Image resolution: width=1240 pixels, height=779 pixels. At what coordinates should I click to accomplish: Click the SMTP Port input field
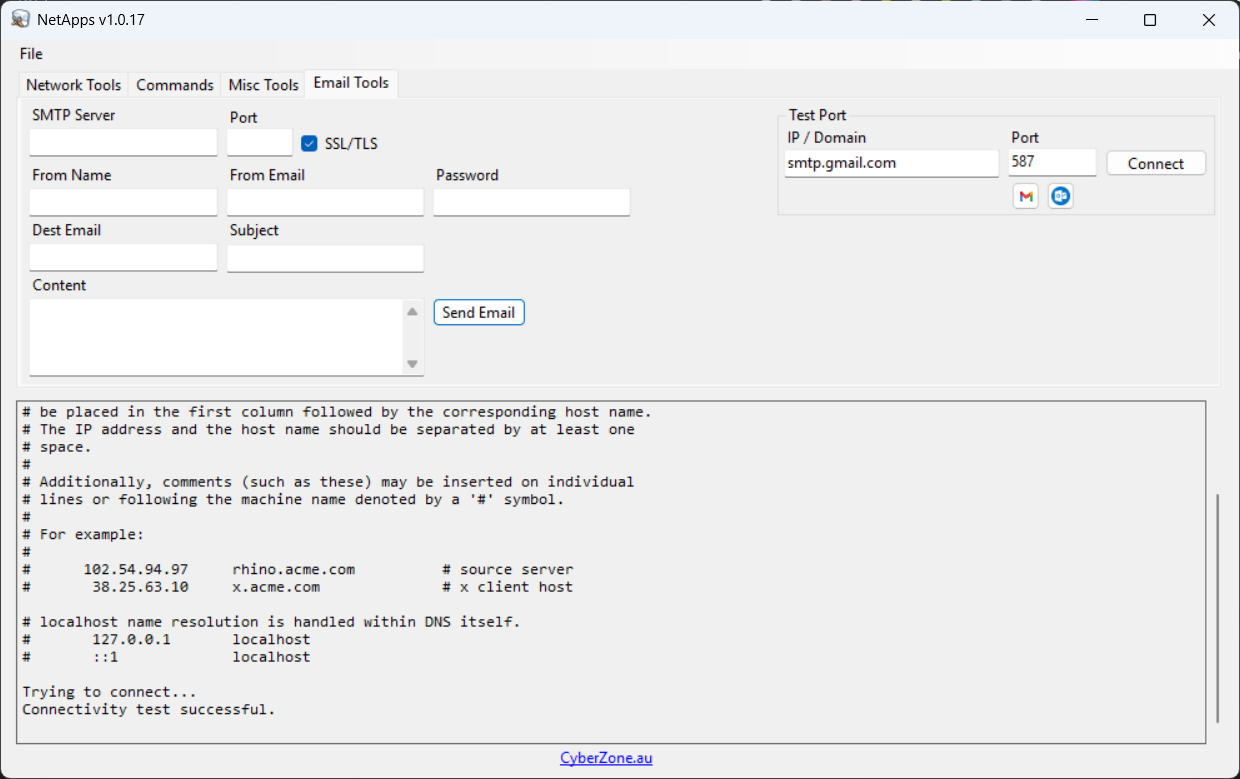coord(260,142)
